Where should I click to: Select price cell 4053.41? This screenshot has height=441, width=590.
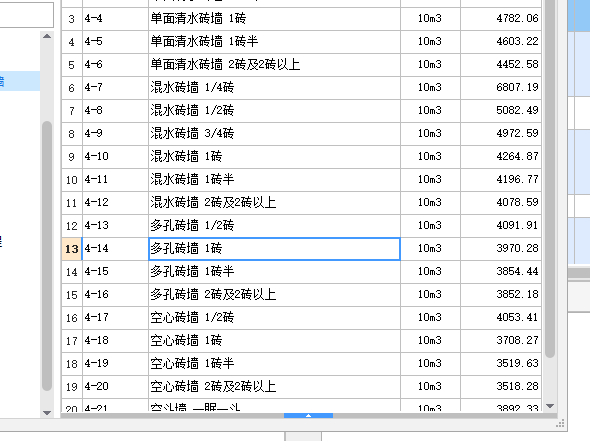click(501, 317)
